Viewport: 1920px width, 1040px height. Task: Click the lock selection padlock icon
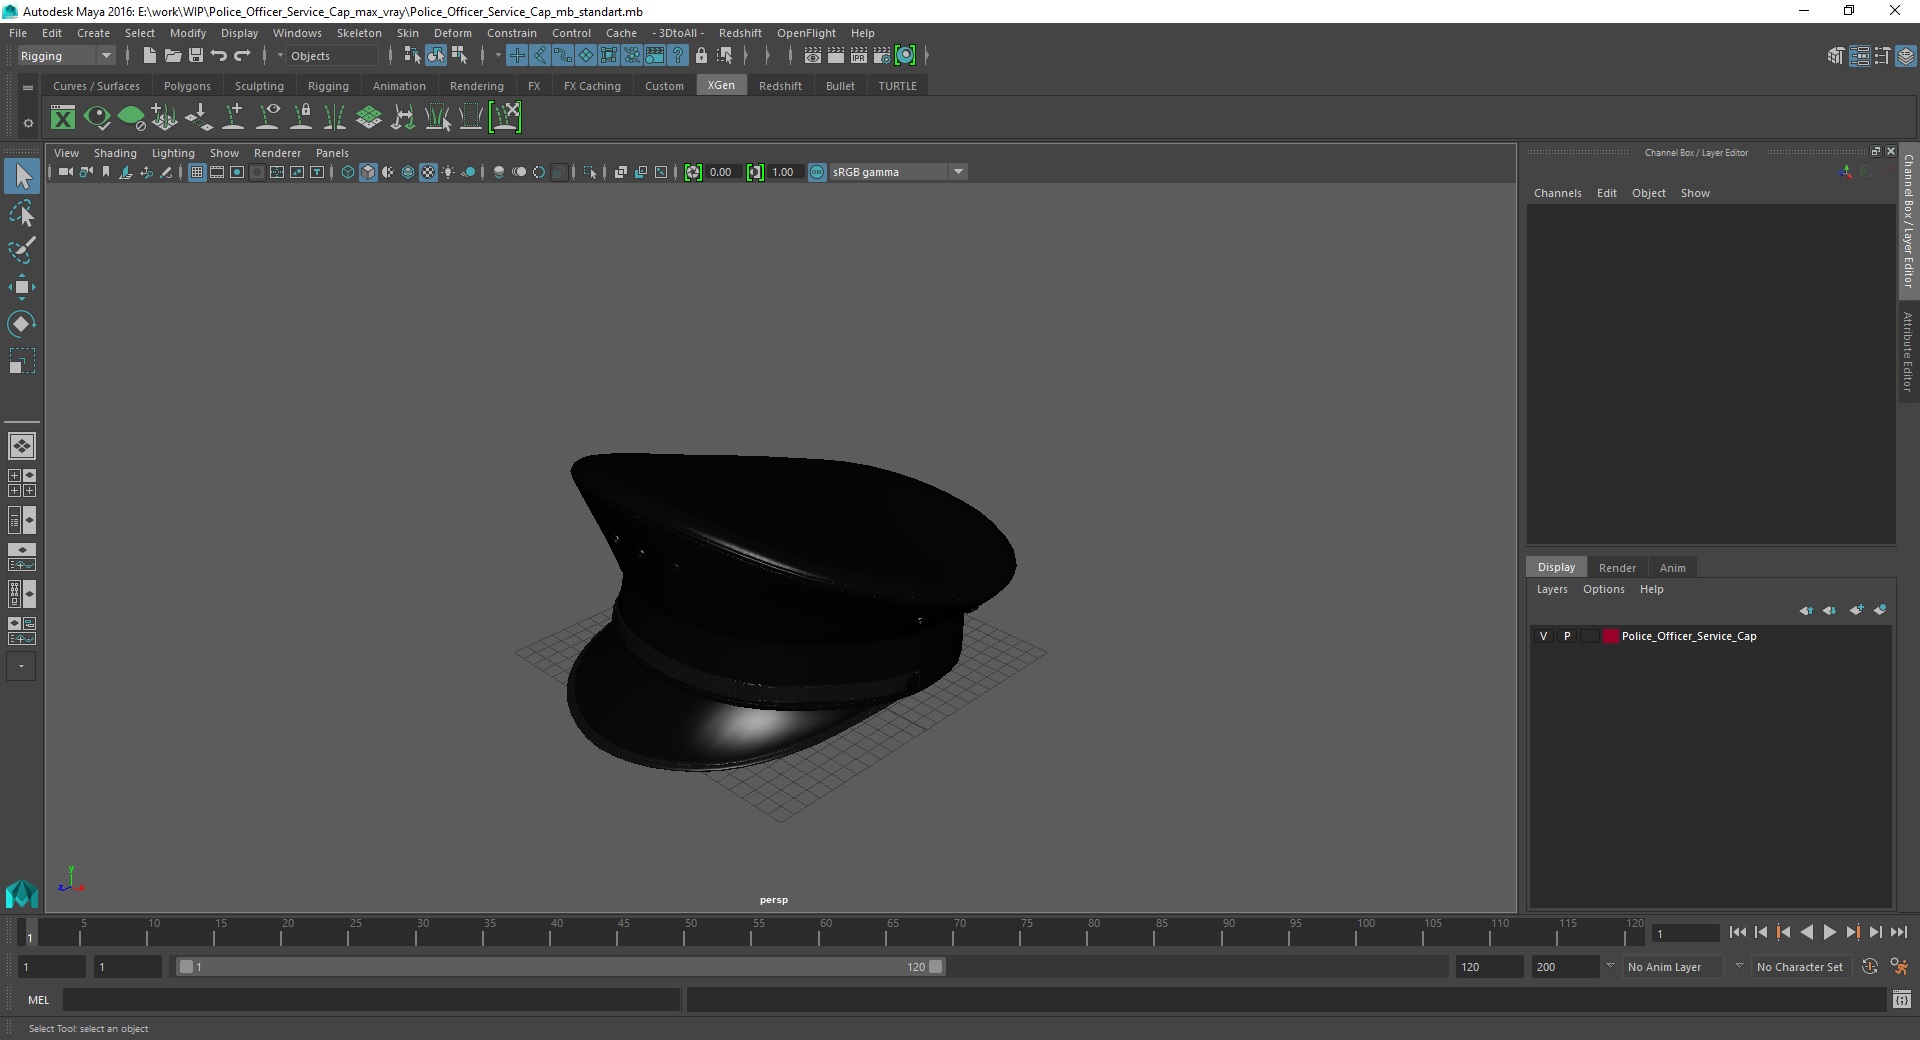701,56
